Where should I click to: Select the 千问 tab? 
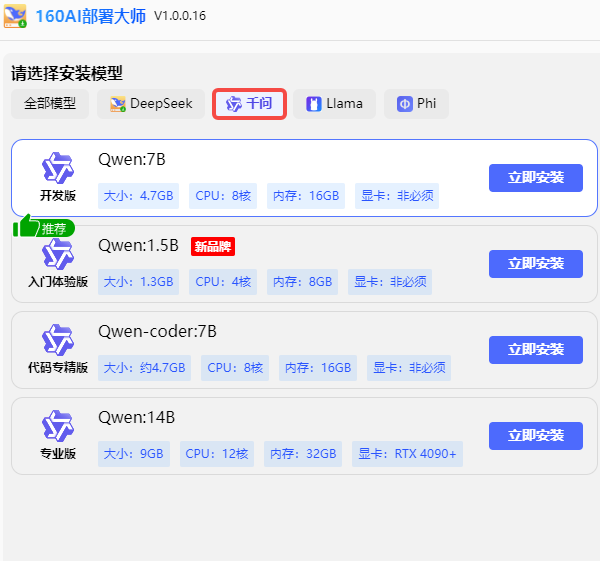tap(249, 104)
